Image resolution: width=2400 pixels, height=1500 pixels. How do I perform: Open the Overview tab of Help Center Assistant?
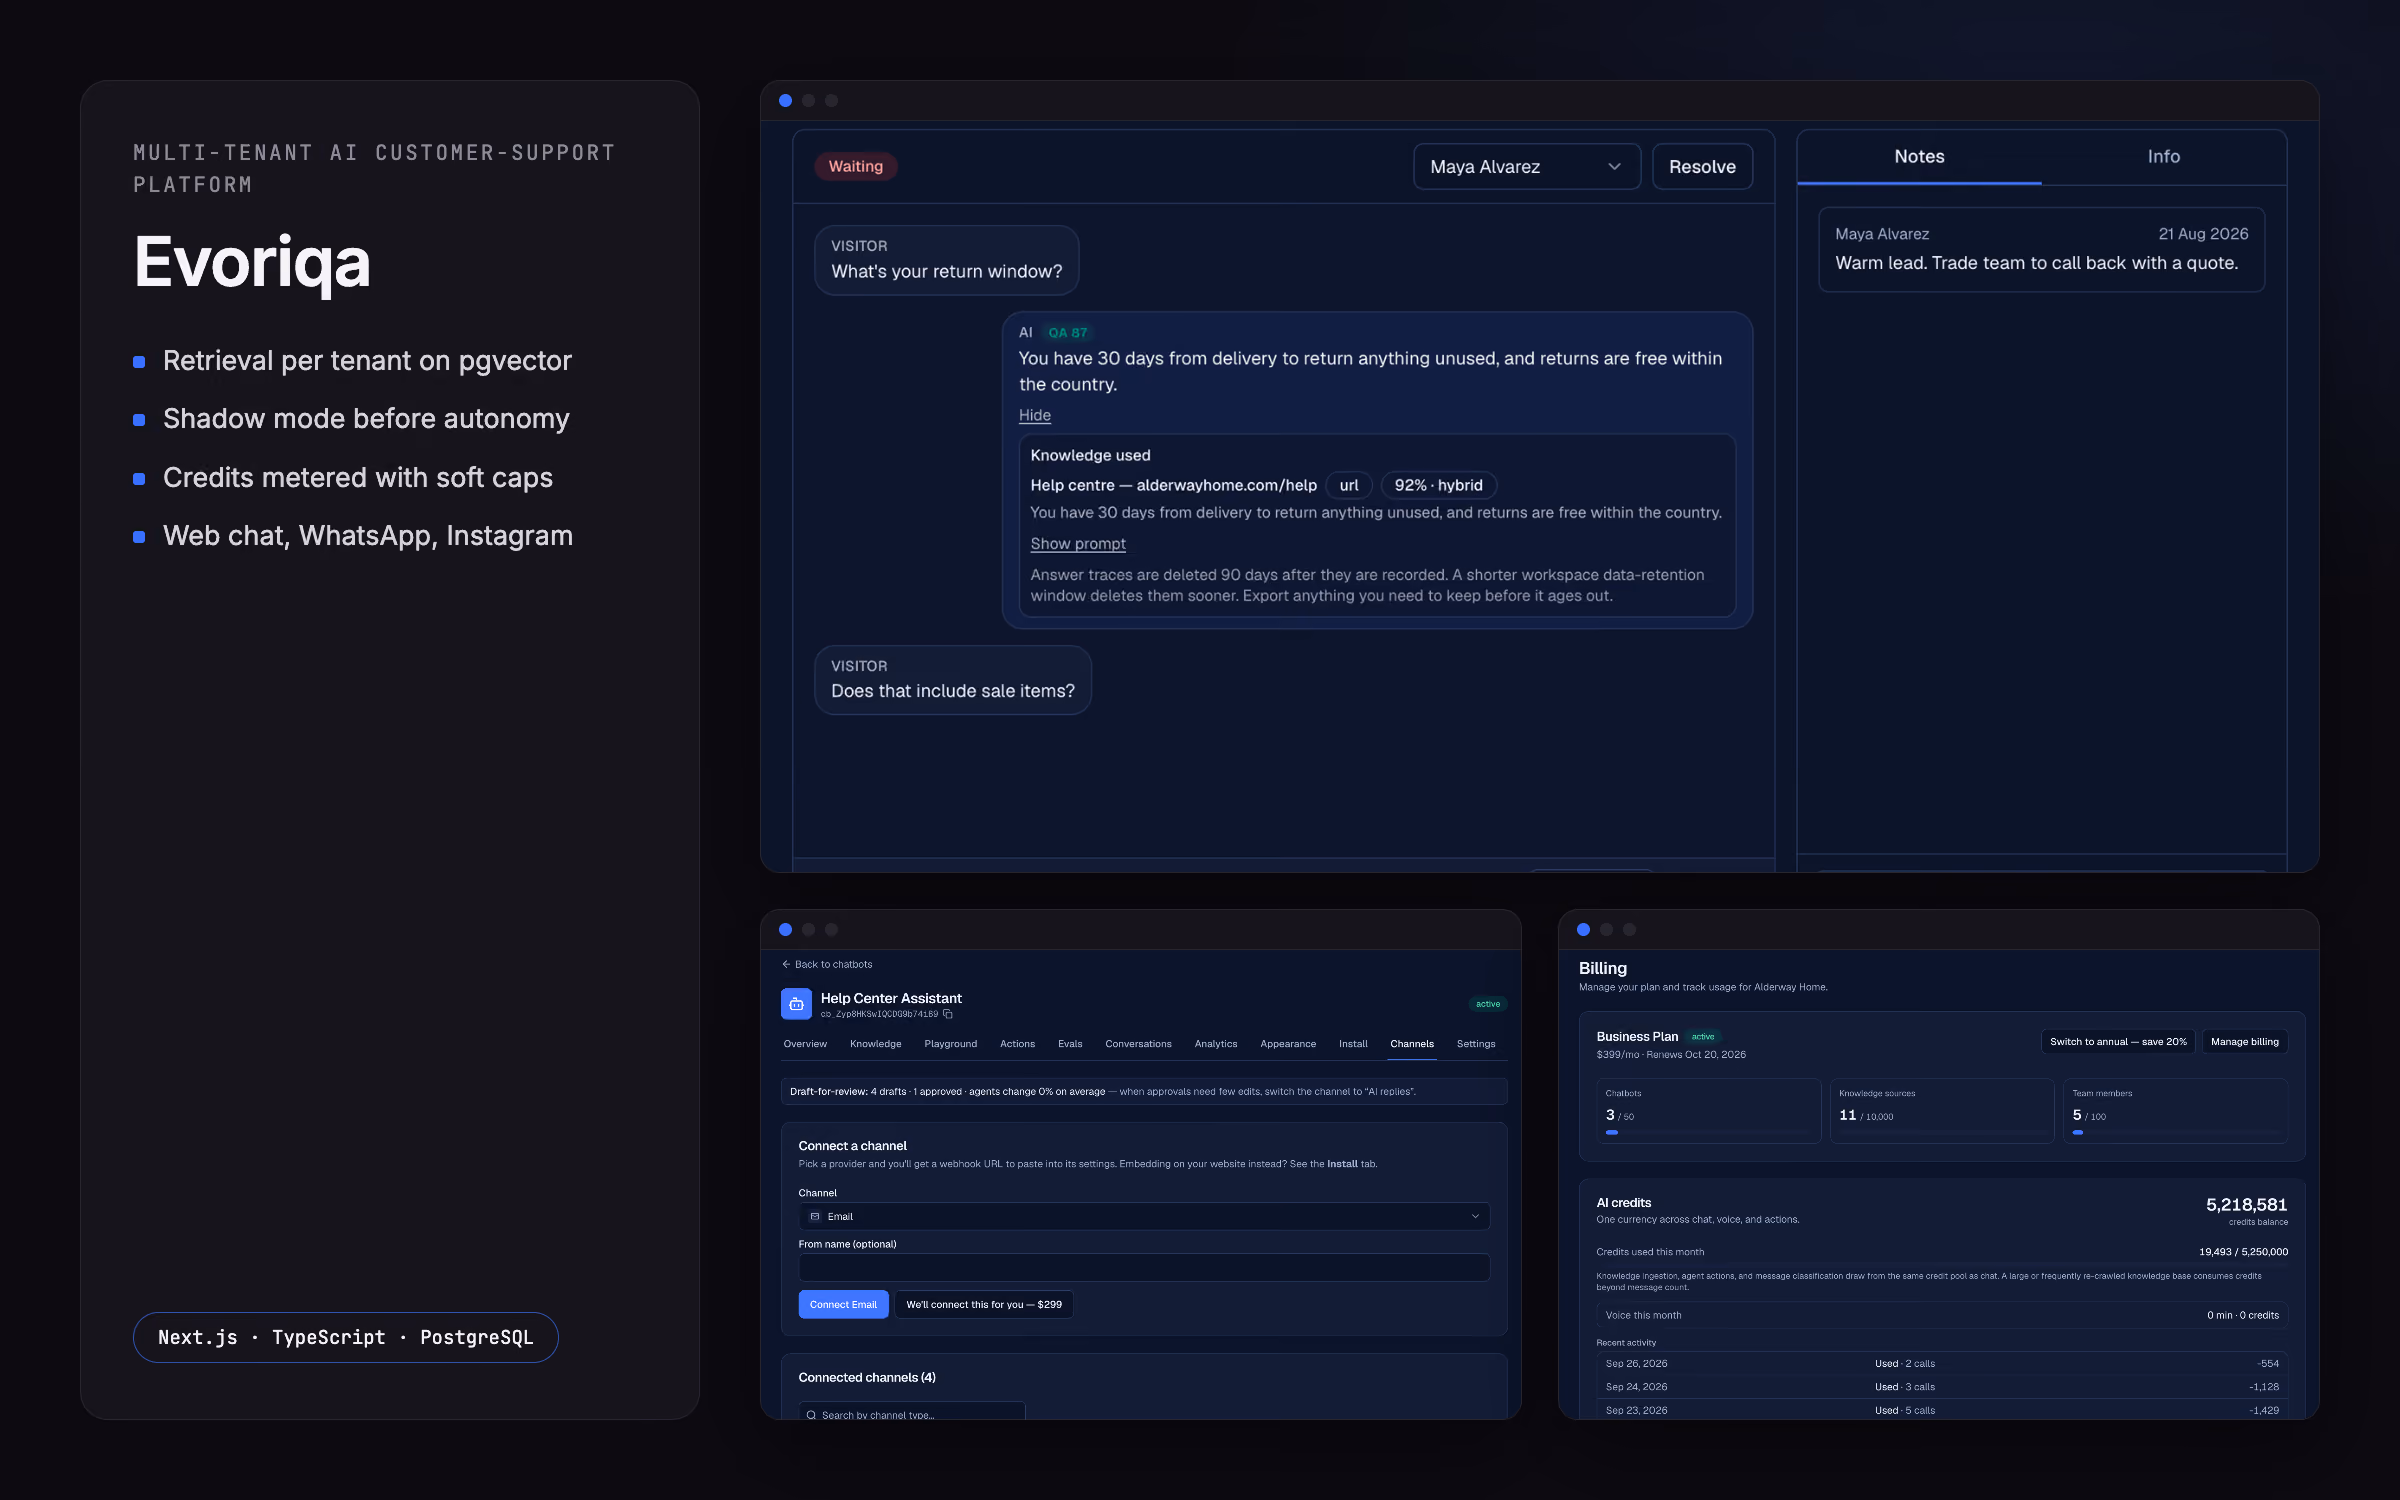[x=805, y=1044]
